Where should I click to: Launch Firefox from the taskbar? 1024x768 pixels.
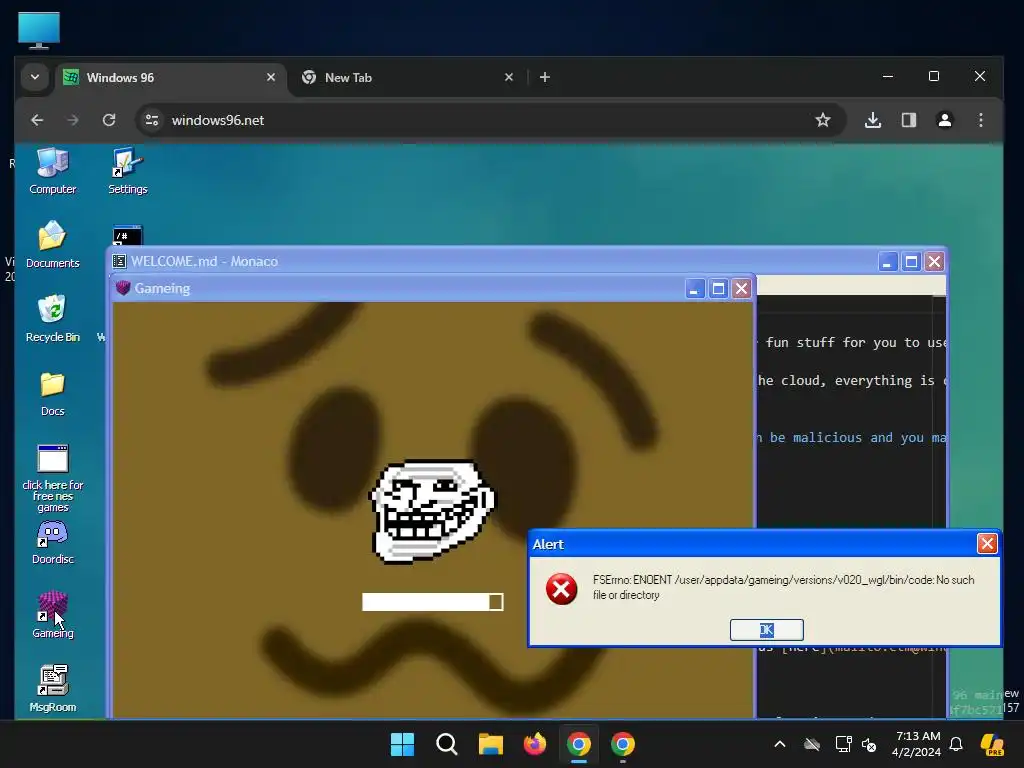[x=535, y=744]
